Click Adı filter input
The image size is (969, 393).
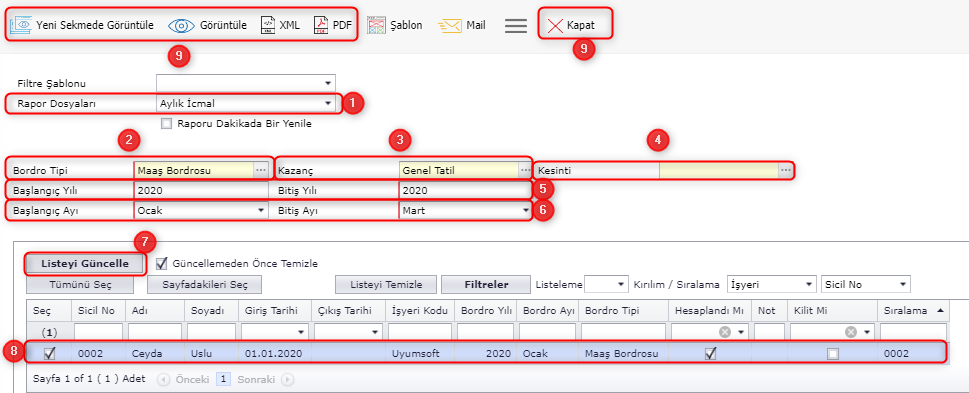tap(155, 332)
